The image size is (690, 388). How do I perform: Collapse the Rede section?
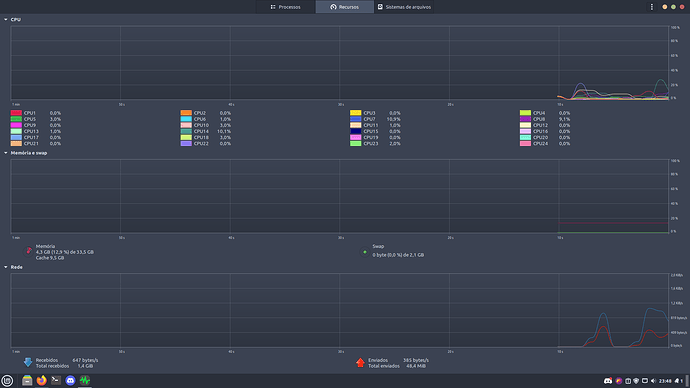pyautogui.click(x=6, y=267)
